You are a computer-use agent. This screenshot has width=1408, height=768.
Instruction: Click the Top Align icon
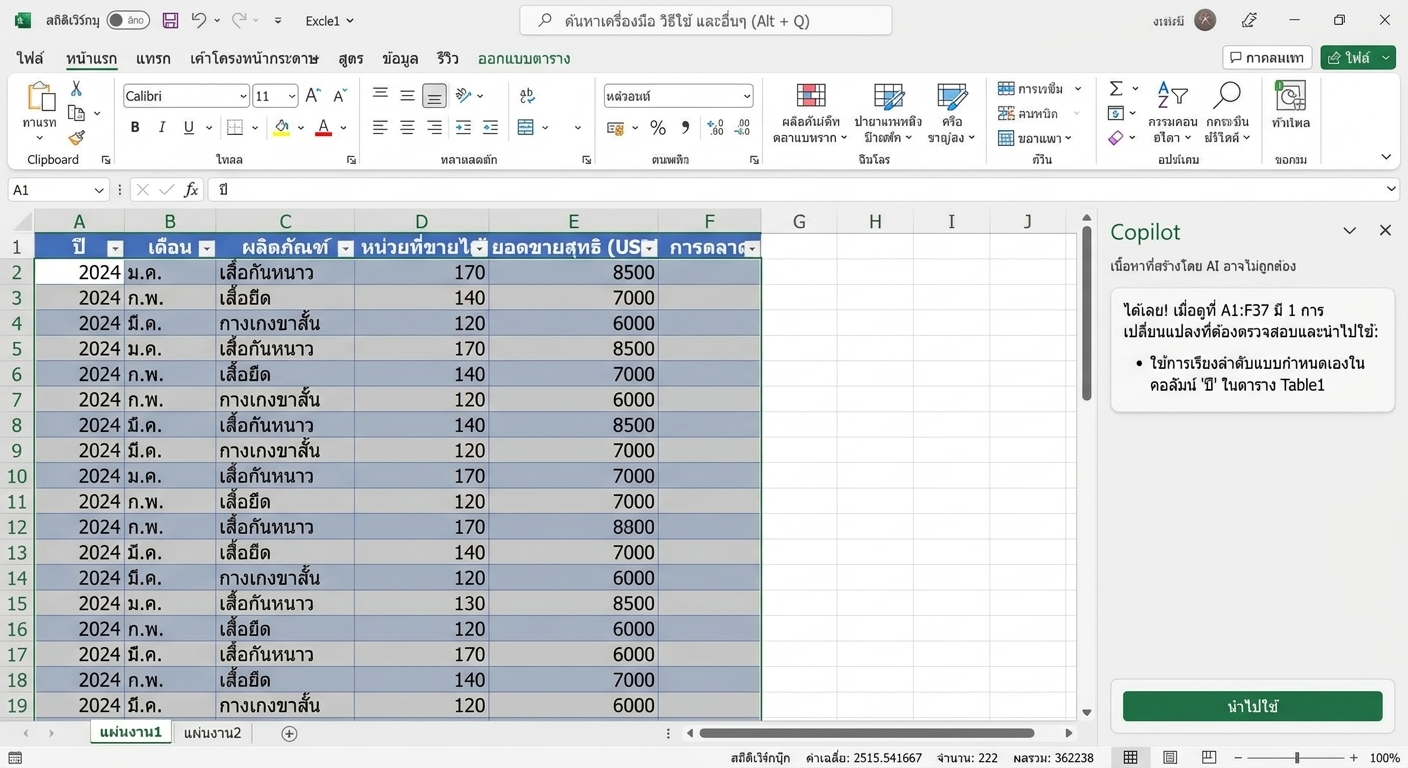tap(380, 95)
